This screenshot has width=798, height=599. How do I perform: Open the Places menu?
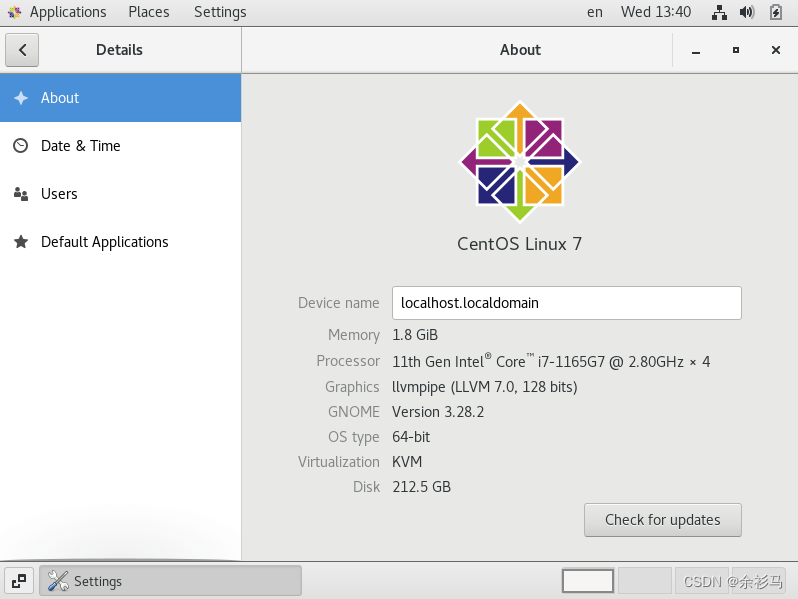coord(149,12)
